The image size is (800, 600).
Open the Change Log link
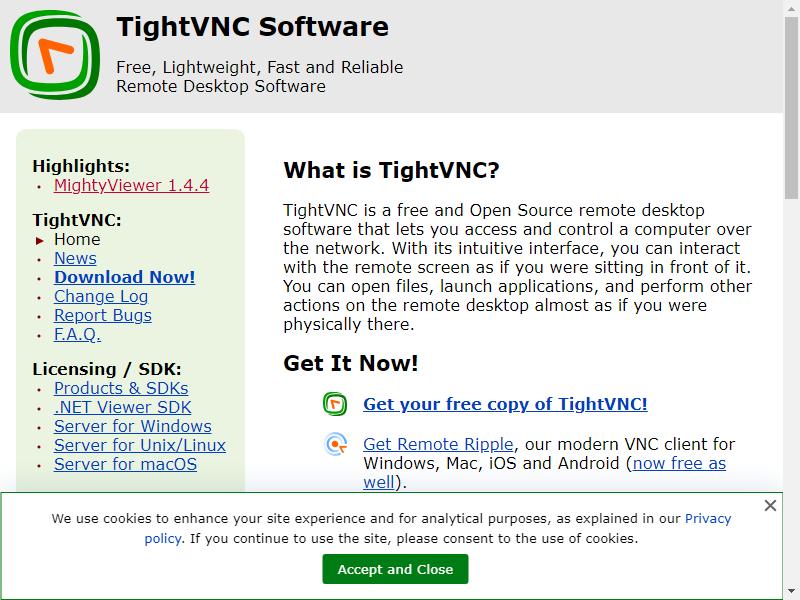pyautogui.click(x=101, y=296)
